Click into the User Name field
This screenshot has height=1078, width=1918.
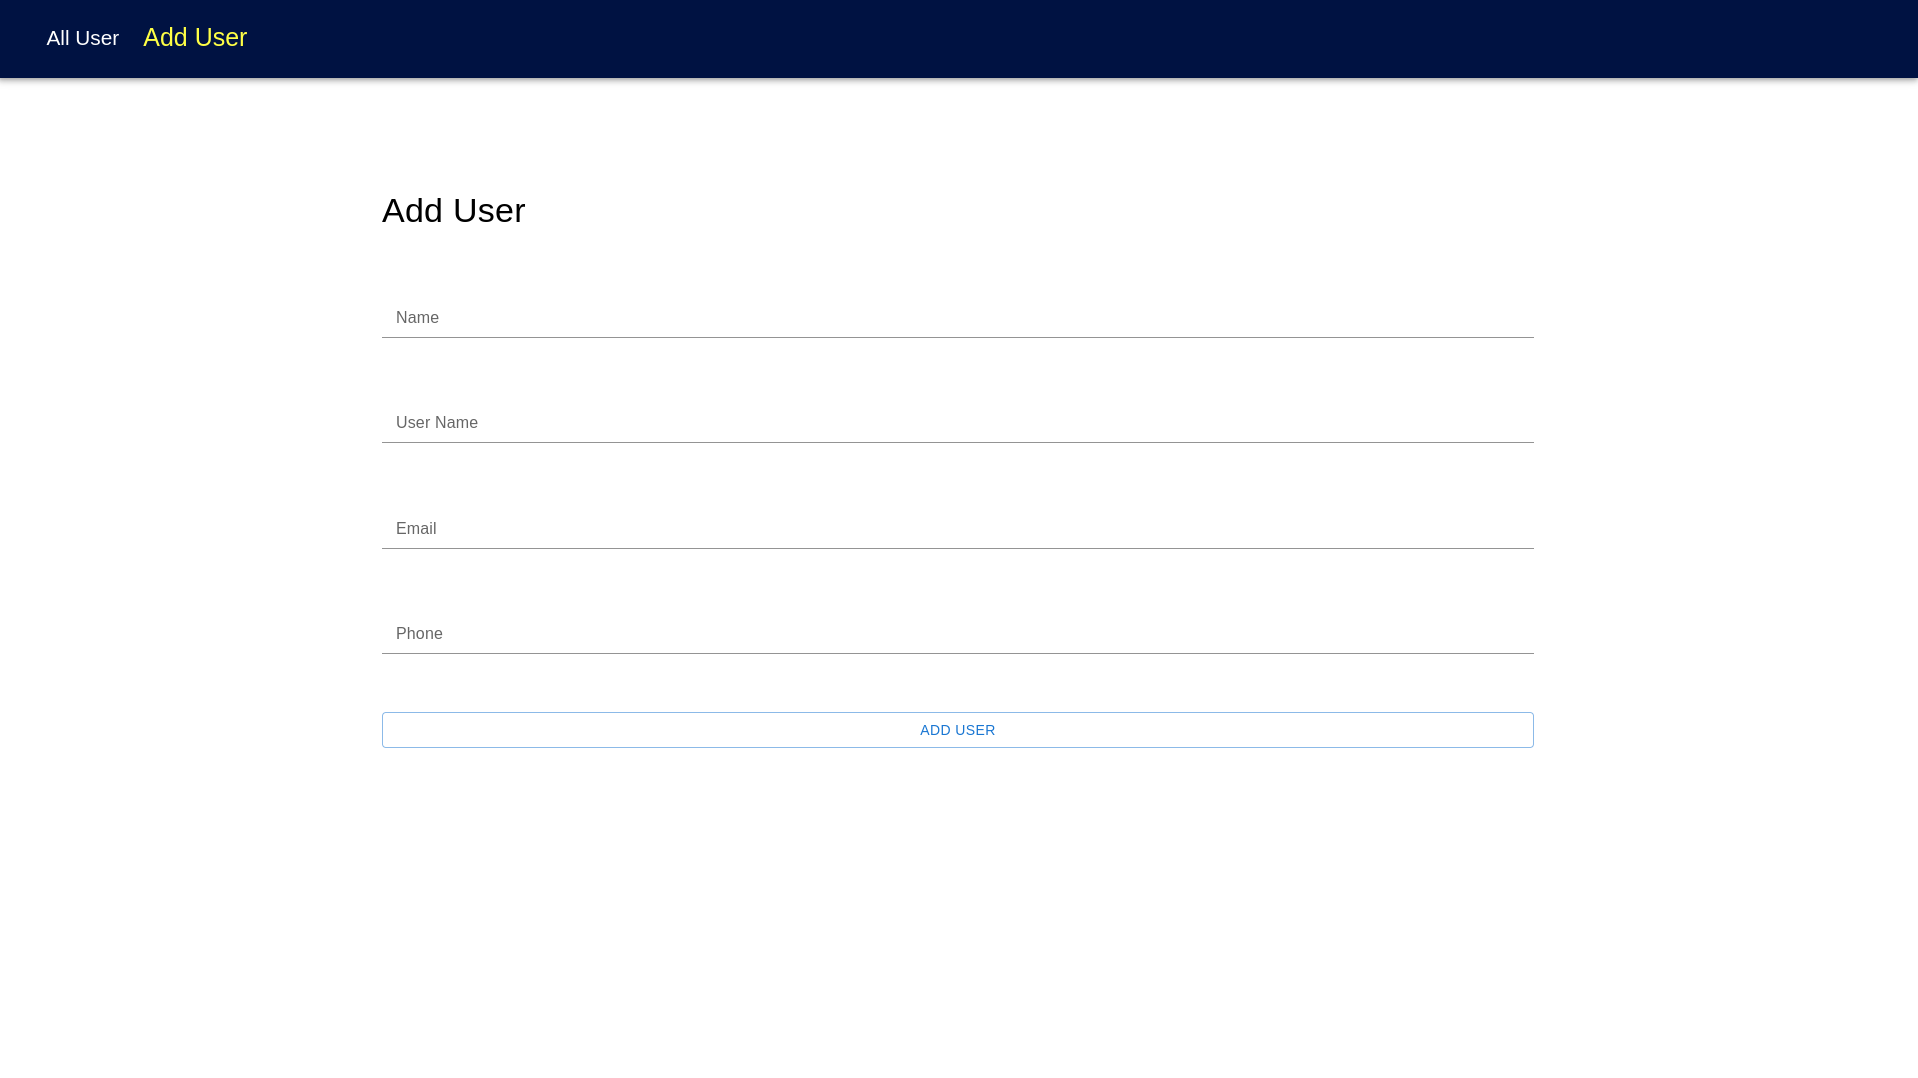pyautogui.click(x=957, y=423)
